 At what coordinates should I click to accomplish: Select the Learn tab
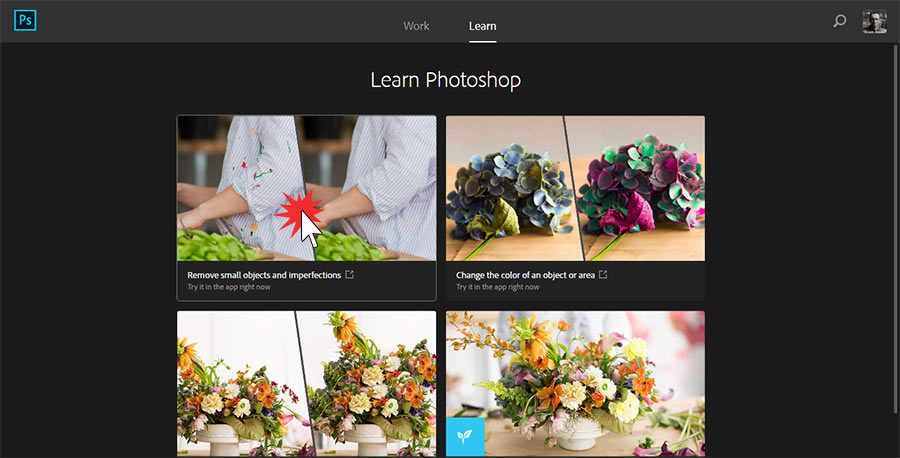482,26
